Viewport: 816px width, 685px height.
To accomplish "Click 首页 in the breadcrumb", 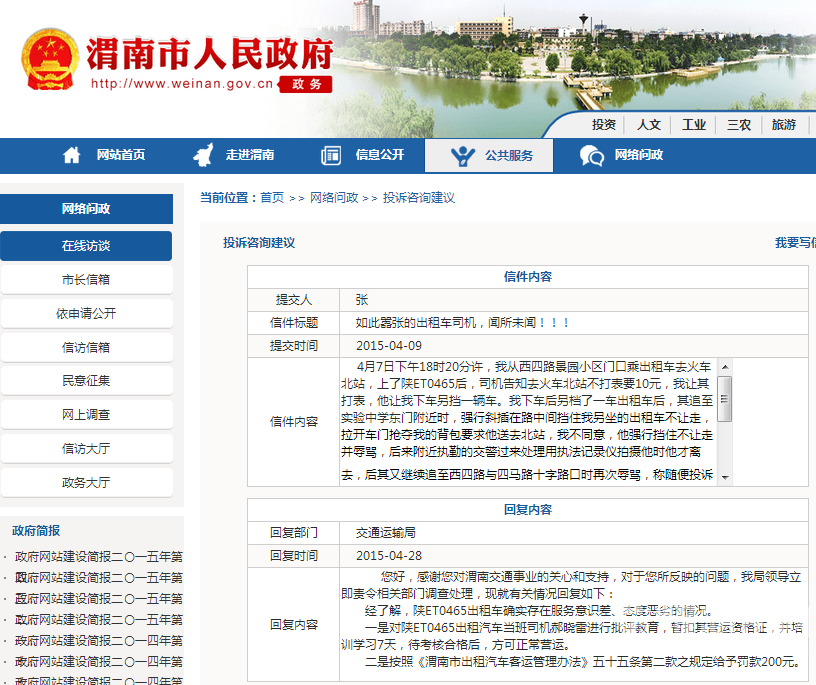I will 272,198.
